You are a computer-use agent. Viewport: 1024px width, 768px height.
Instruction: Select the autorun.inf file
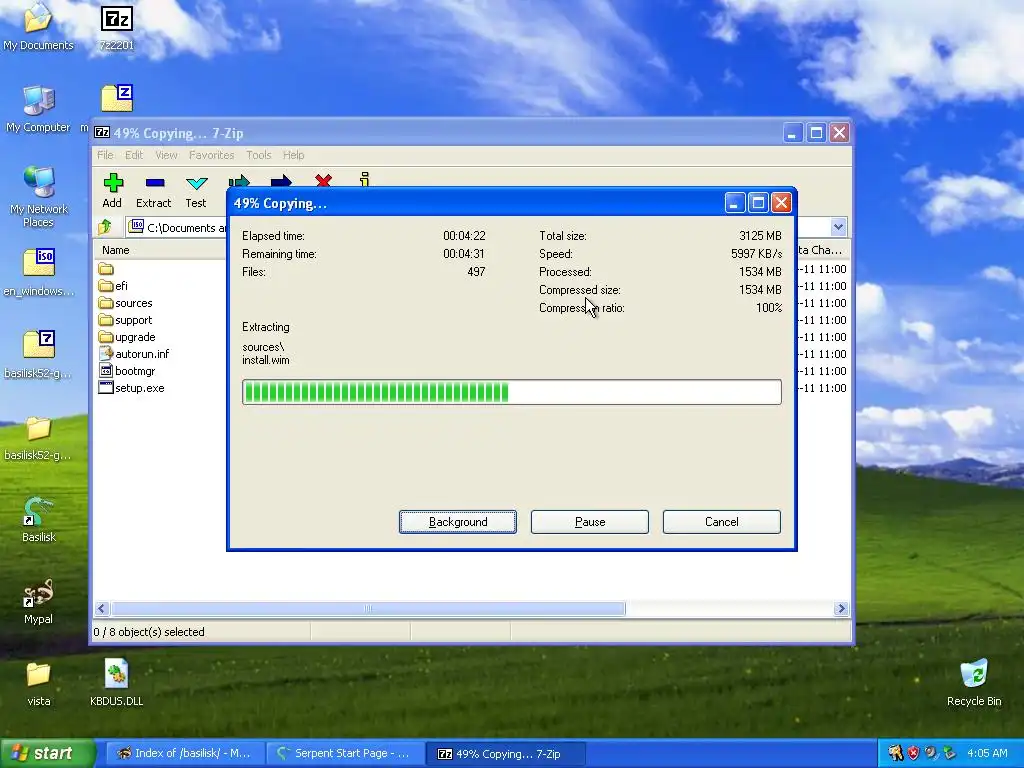[134, 354]
